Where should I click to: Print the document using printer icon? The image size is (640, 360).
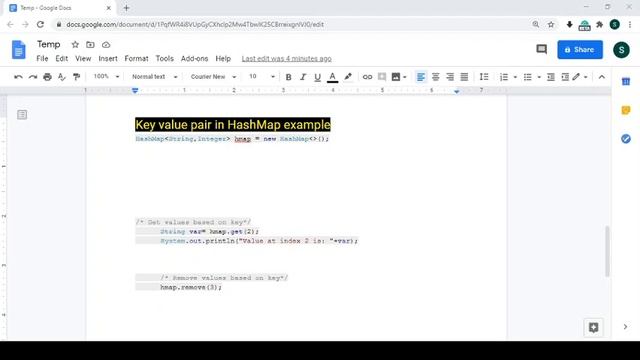tap(47, 77)
